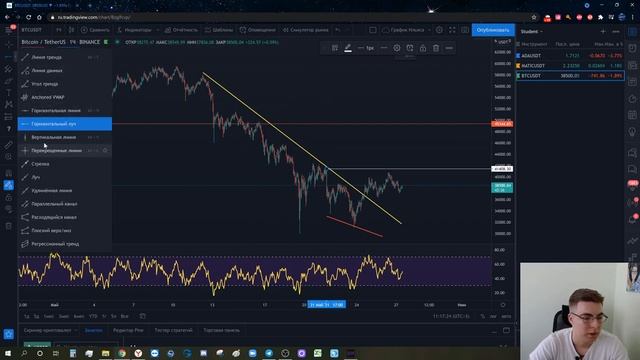The width and height of the screenshot is (640, 360).
Task: Select the Parallel Channel tool (Параллельный канал)
Action: [64, 204]
